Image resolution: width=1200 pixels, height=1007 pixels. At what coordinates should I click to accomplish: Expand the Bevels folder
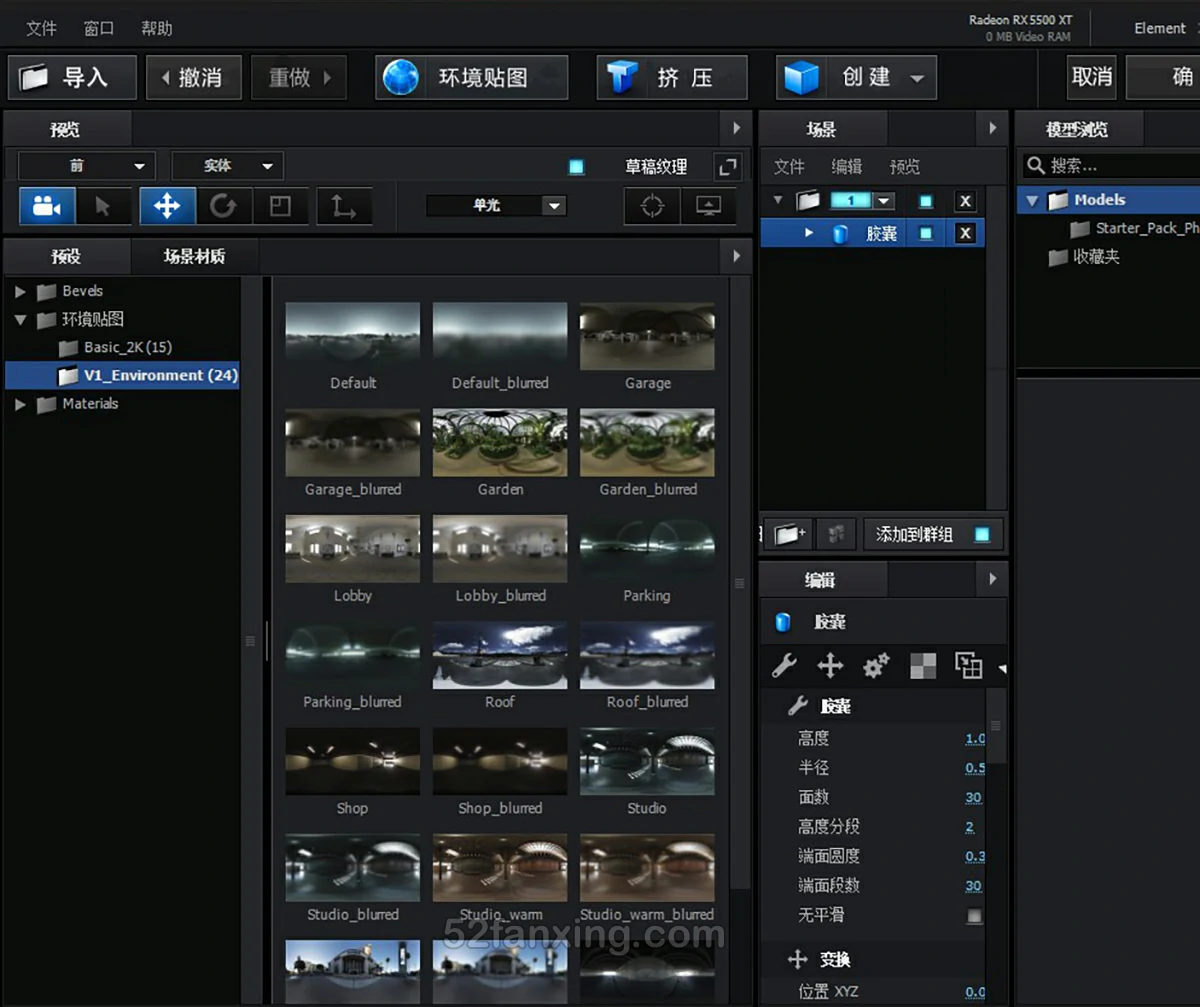point(20,292)
